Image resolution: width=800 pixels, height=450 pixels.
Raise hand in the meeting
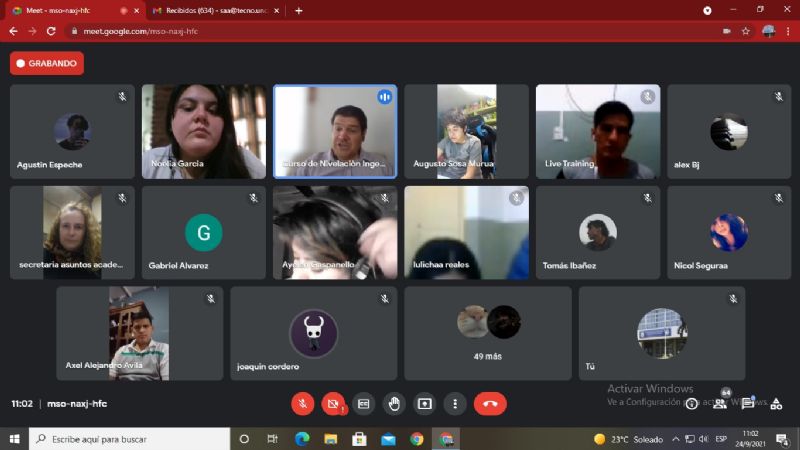pyautogui.click(x=394, y=404)
